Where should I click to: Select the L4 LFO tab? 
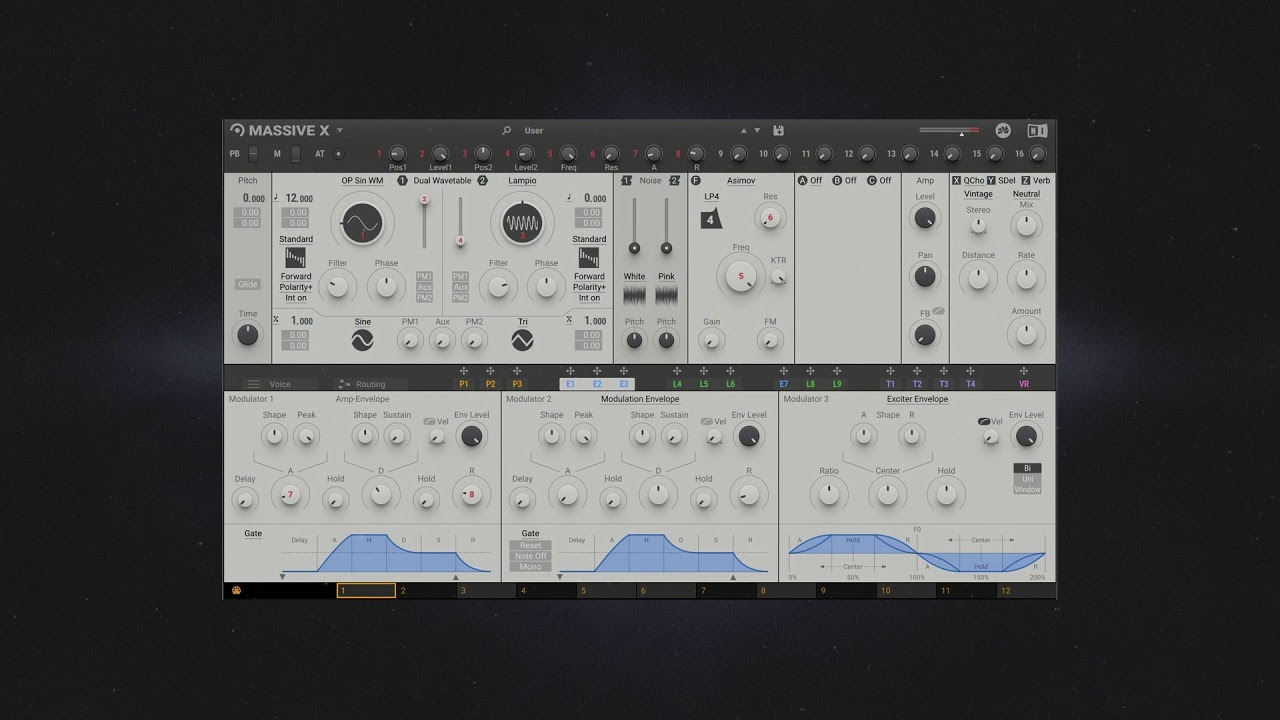677,384
